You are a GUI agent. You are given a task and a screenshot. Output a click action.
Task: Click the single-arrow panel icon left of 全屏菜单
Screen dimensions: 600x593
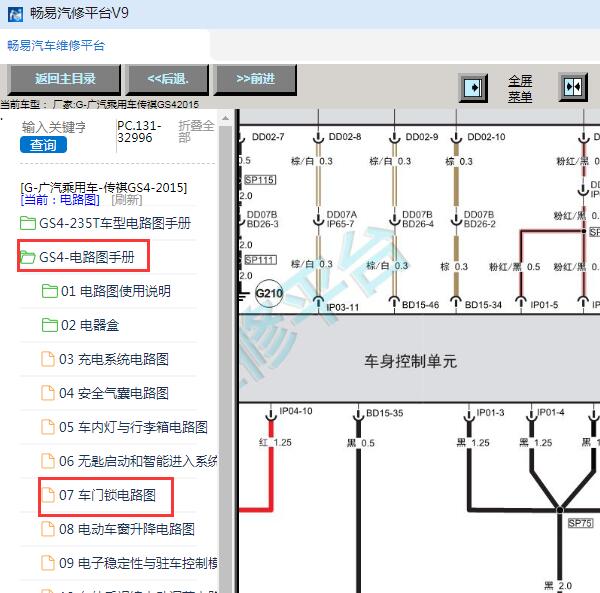click(x=473, y=88)
